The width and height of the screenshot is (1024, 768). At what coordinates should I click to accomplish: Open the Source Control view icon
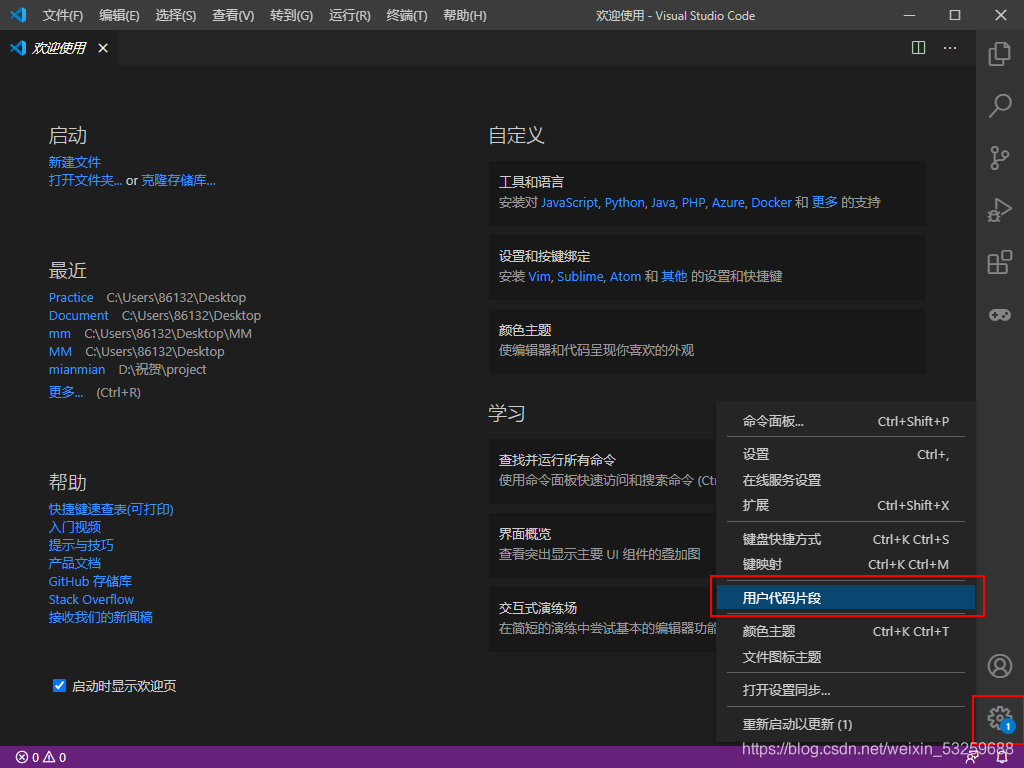(999, 157)
